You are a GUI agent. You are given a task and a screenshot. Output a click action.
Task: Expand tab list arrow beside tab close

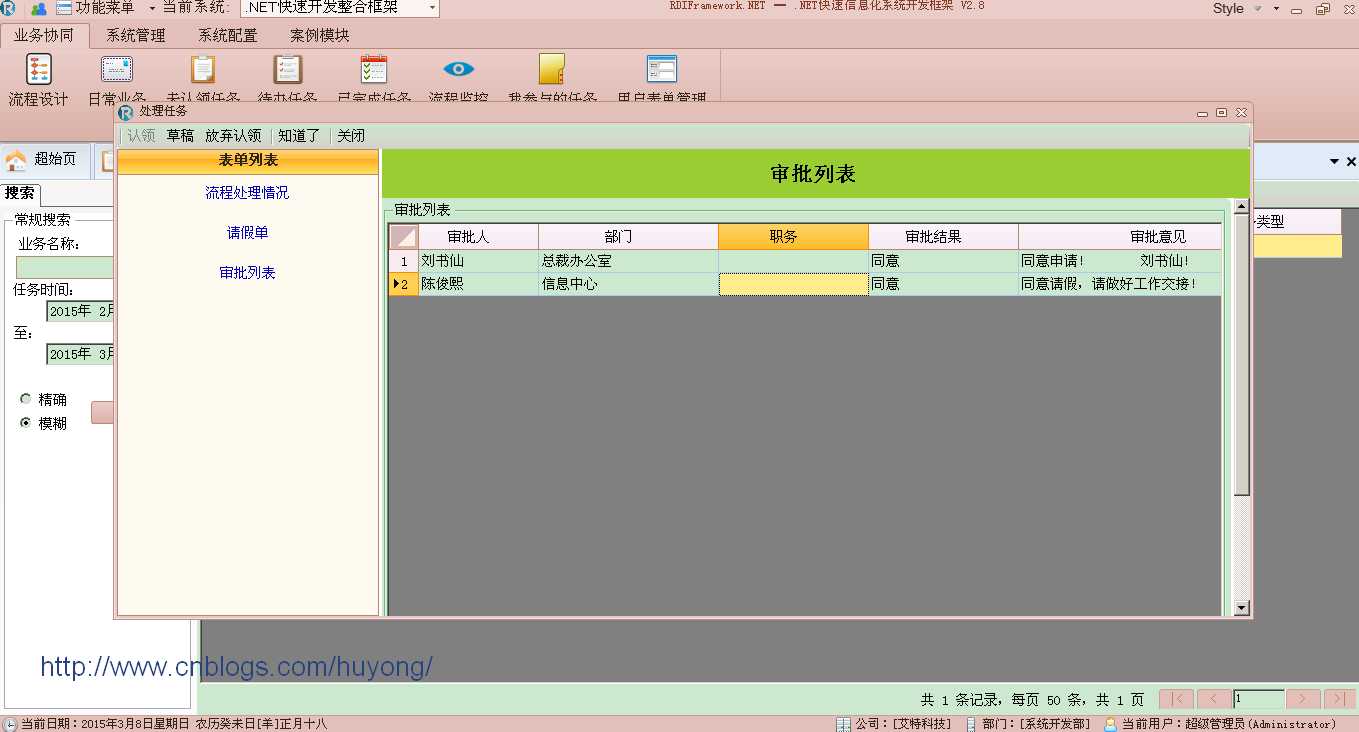coord(1334,162)
